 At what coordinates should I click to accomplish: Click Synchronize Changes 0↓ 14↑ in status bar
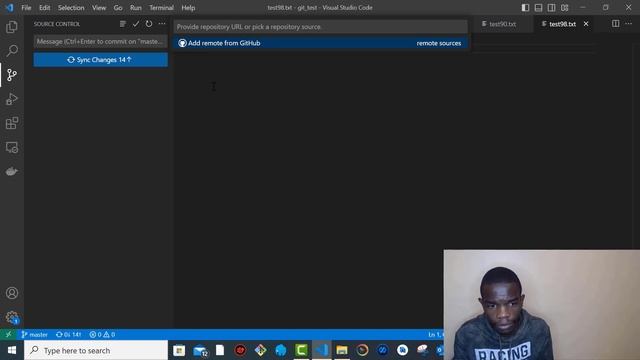(x=69, y=334)
